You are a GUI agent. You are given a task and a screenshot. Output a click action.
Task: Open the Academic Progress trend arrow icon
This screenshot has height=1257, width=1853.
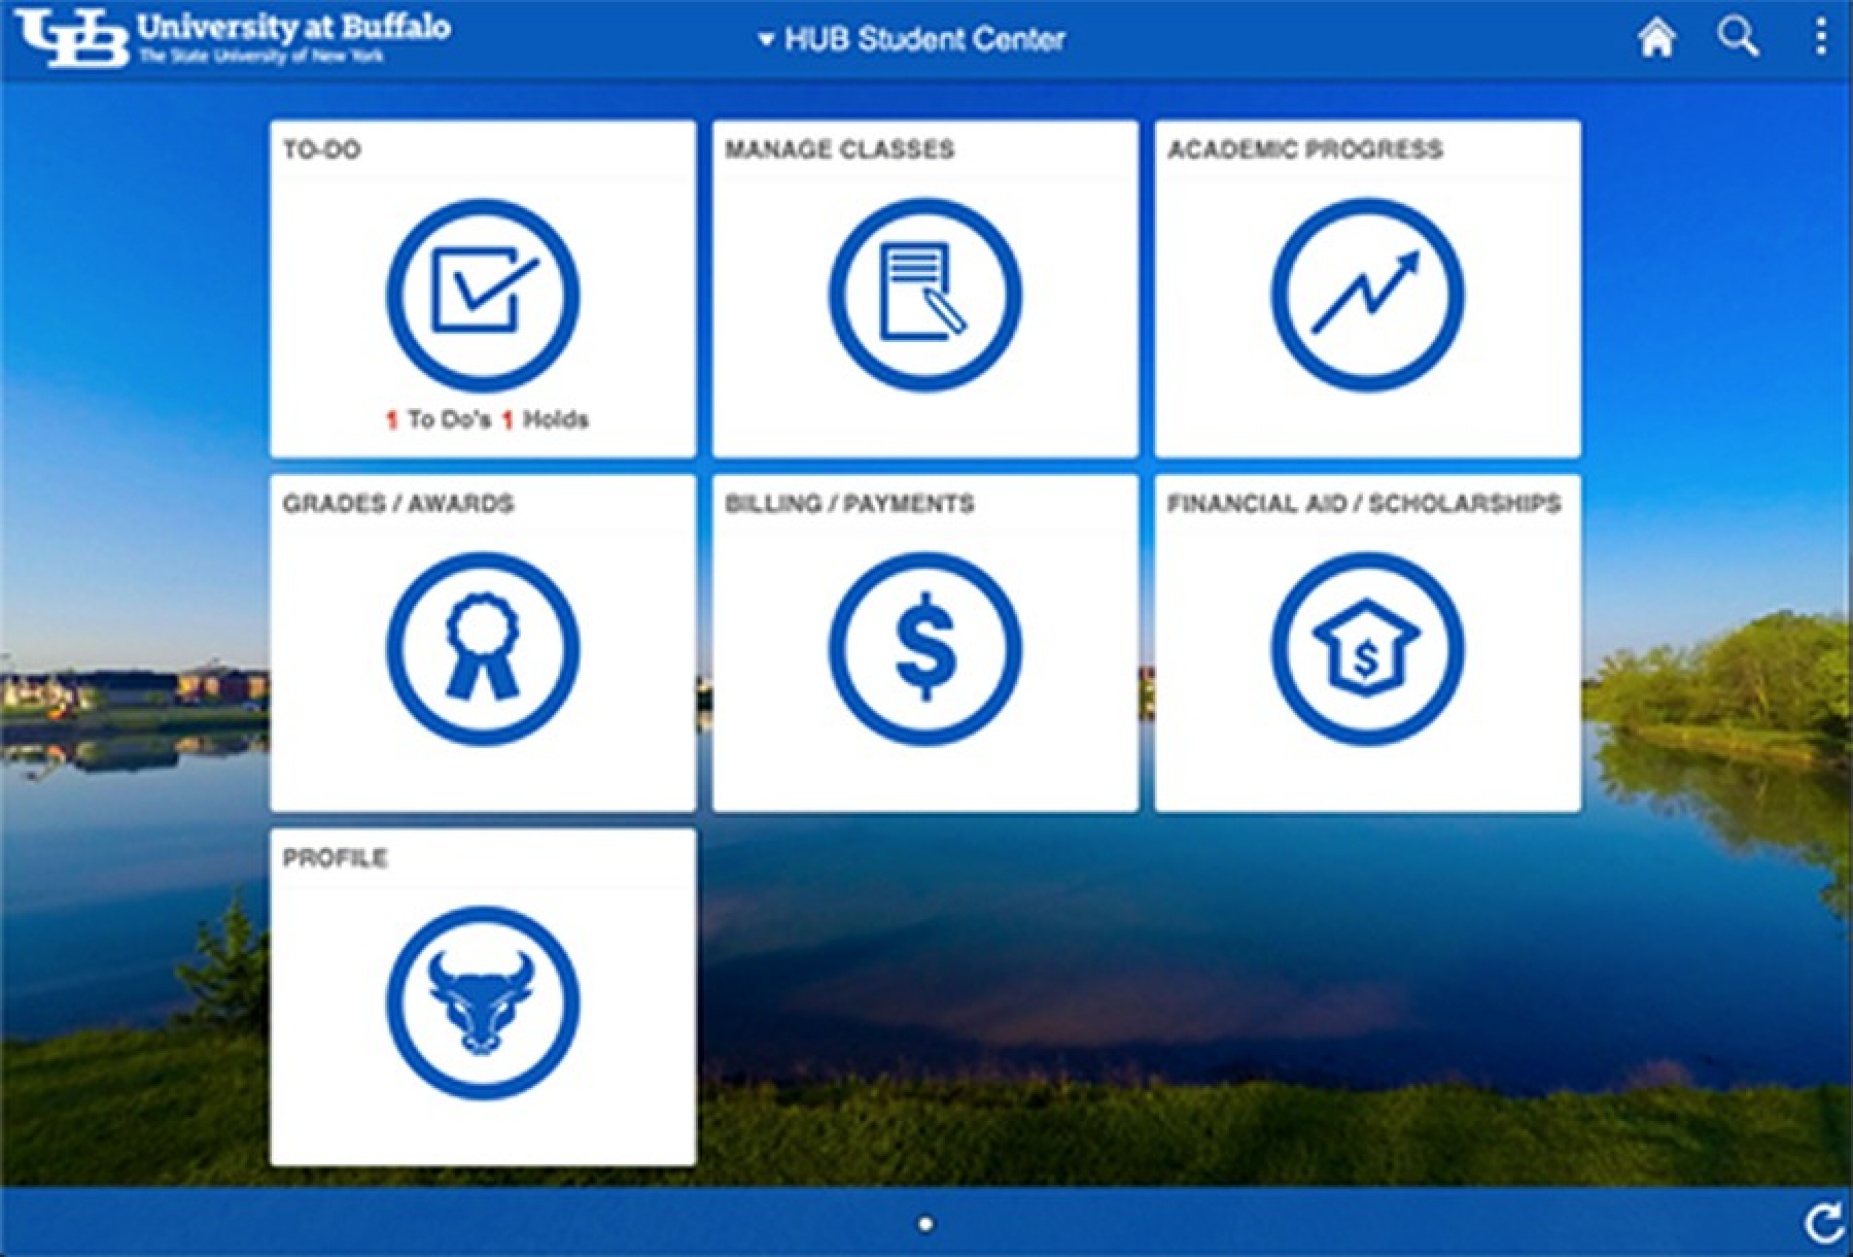[x=1368, y=293]
